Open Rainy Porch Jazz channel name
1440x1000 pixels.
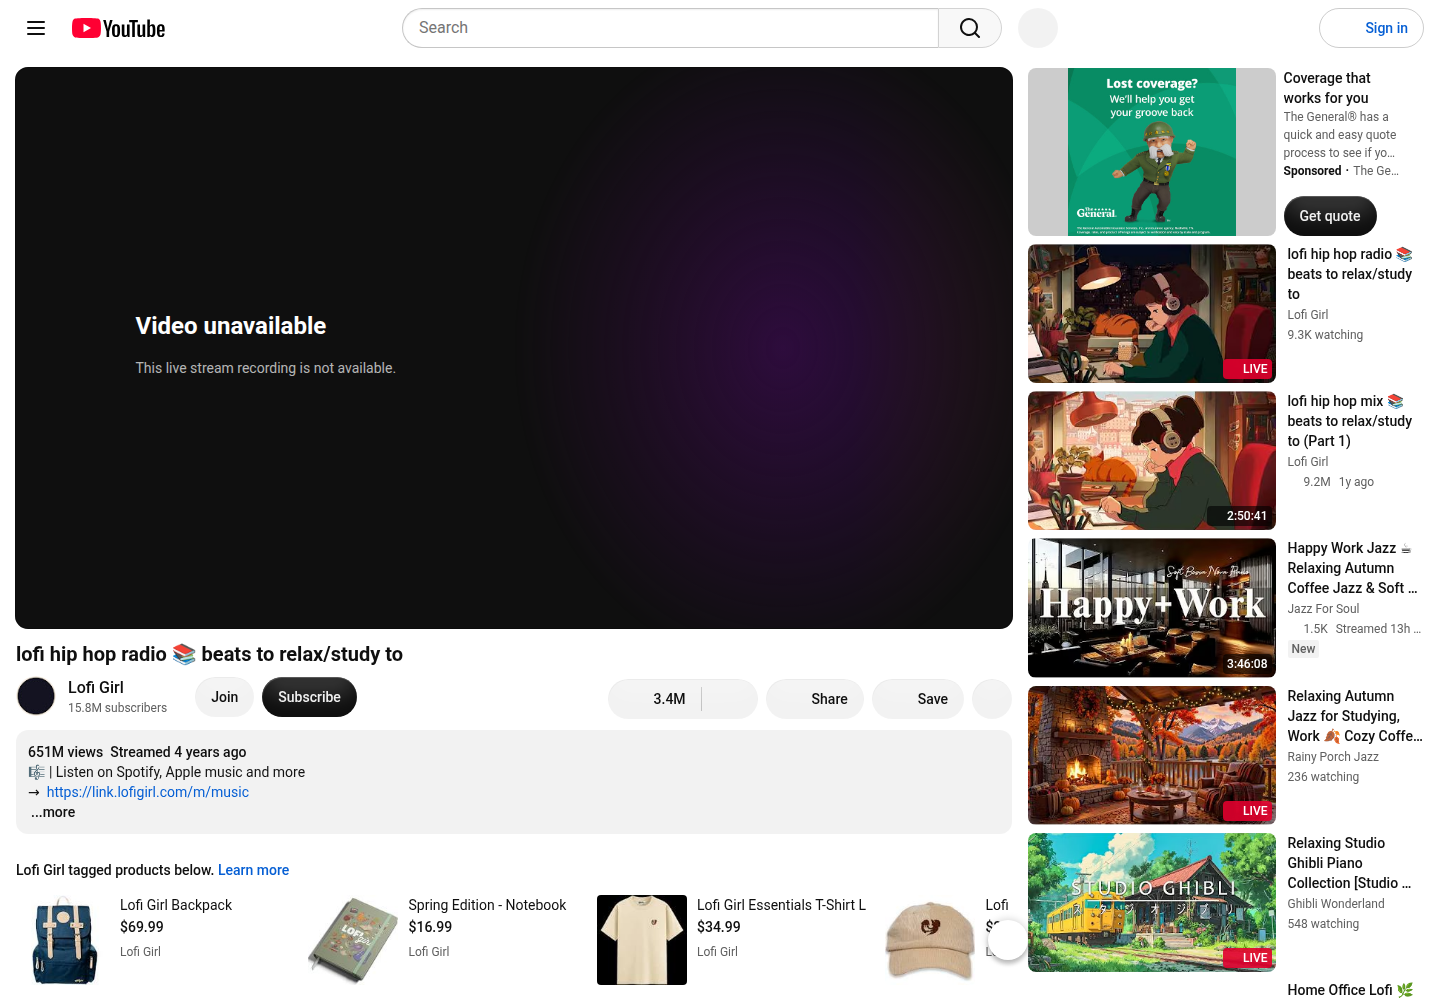click(x=1333, y=757)
